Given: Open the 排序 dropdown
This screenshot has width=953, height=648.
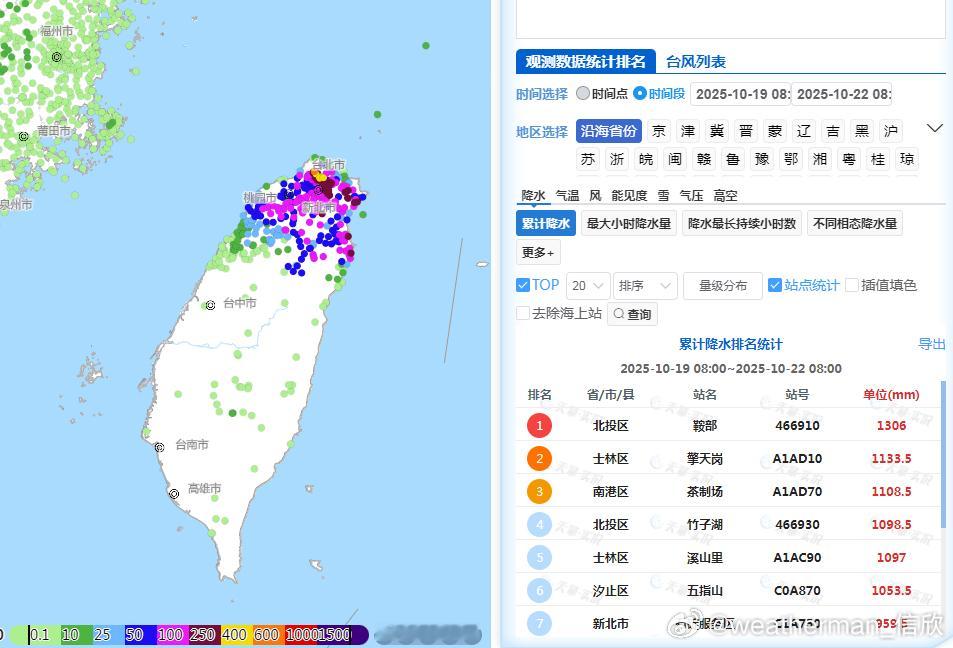Looking at the screenshot, I should click(x=645, y=286).
